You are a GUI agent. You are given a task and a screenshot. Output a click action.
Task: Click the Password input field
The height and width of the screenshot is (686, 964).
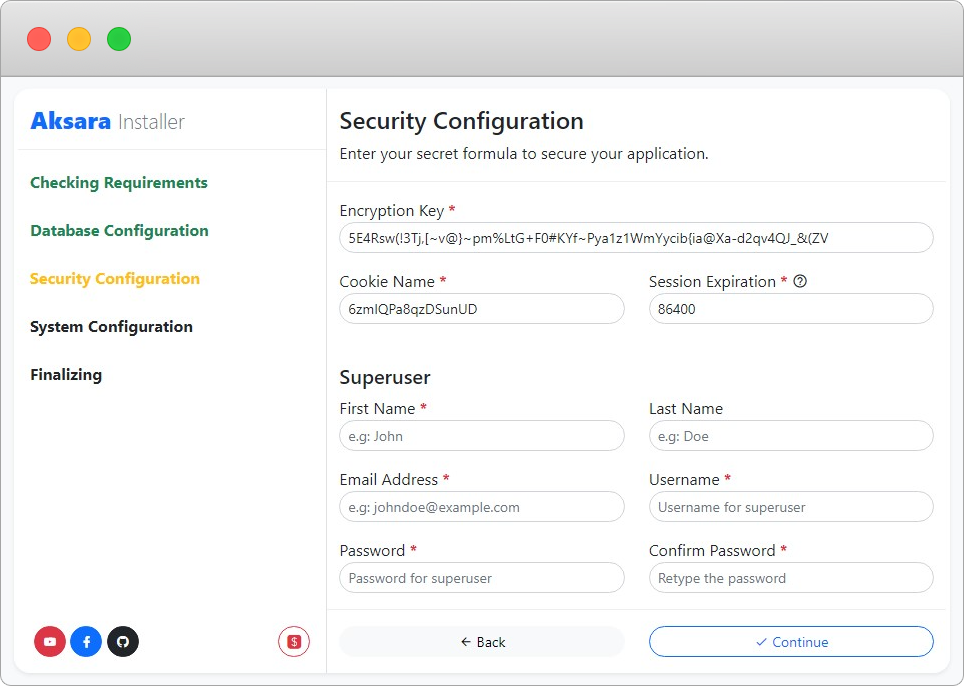(x=482, y=578)
